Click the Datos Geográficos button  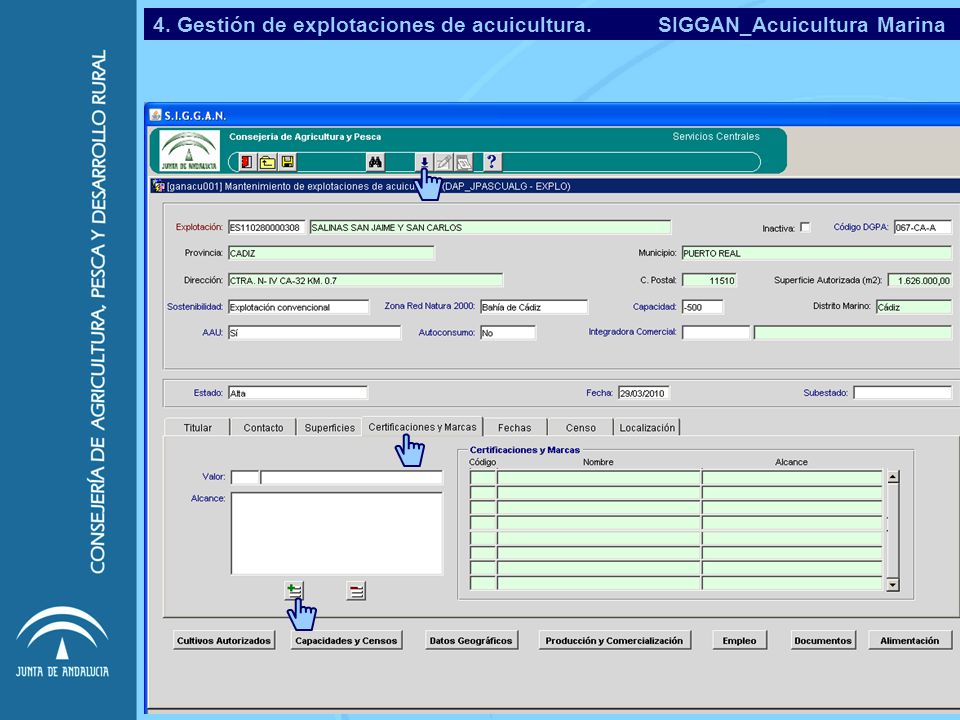[x=471, y=640]
